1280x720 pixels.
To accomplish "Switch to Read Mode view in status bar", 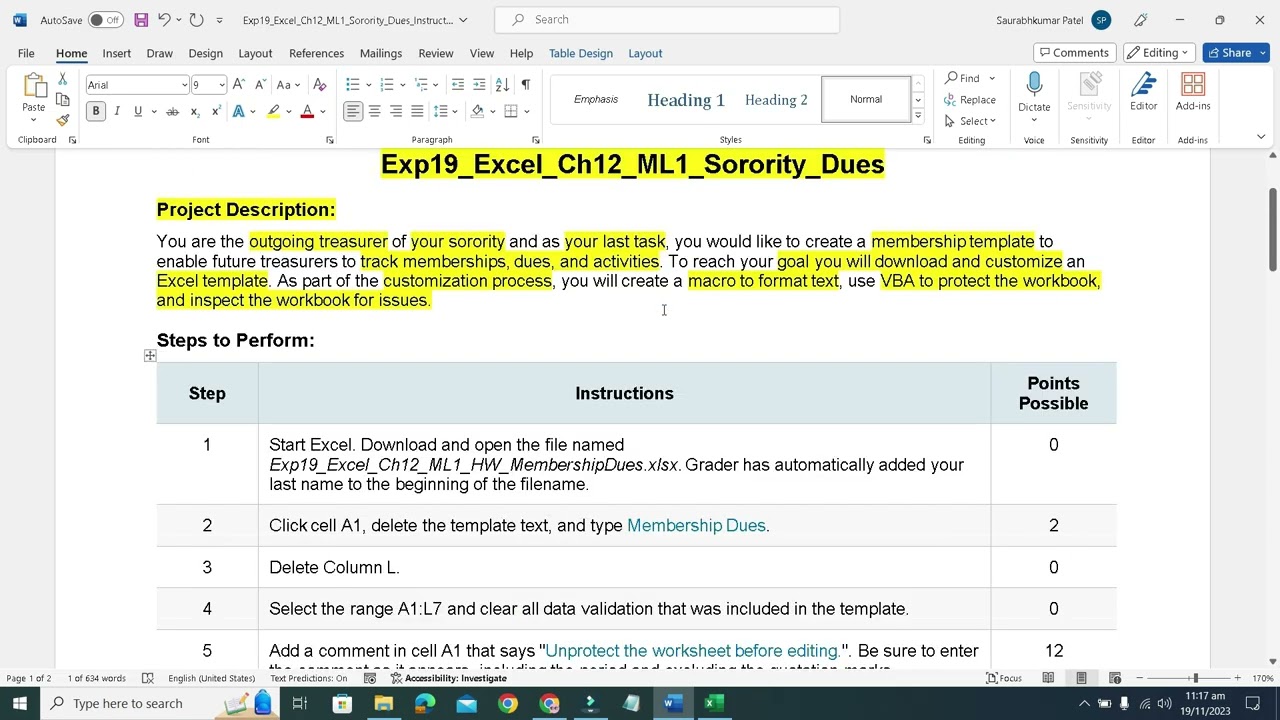I will tap(1048, 678).
